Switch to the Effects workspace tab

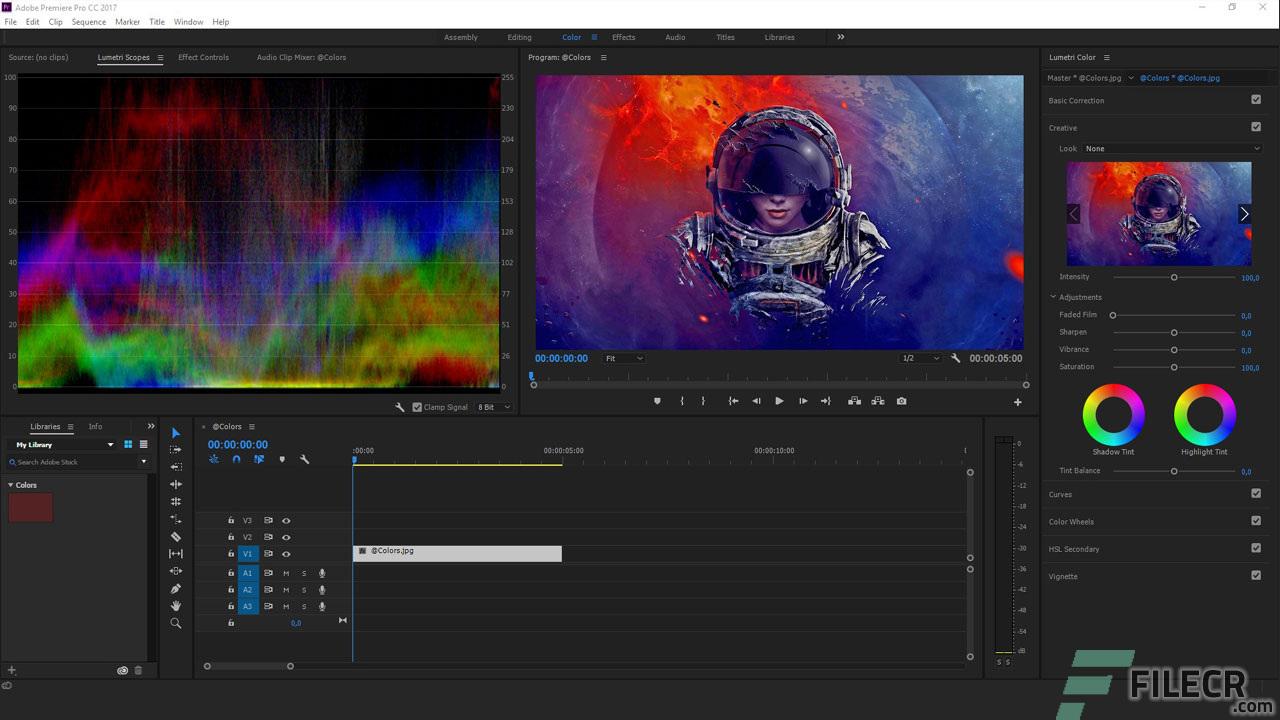pos(623,37)
